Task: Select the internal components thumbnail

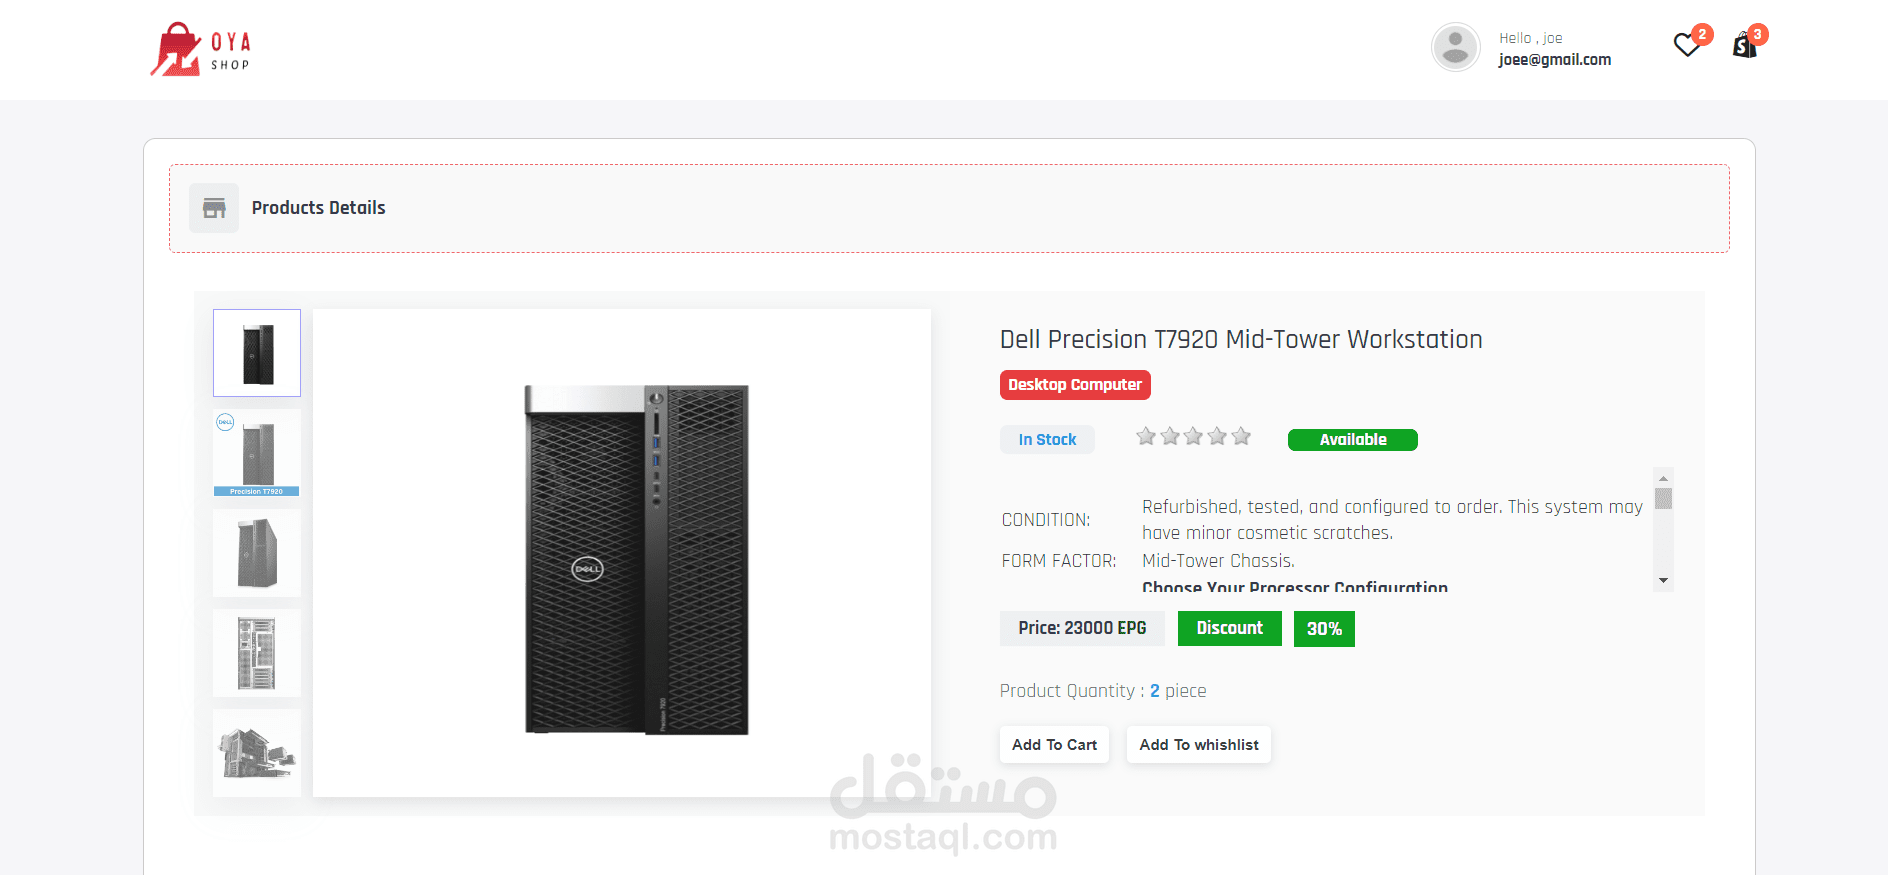Action: 257,653
